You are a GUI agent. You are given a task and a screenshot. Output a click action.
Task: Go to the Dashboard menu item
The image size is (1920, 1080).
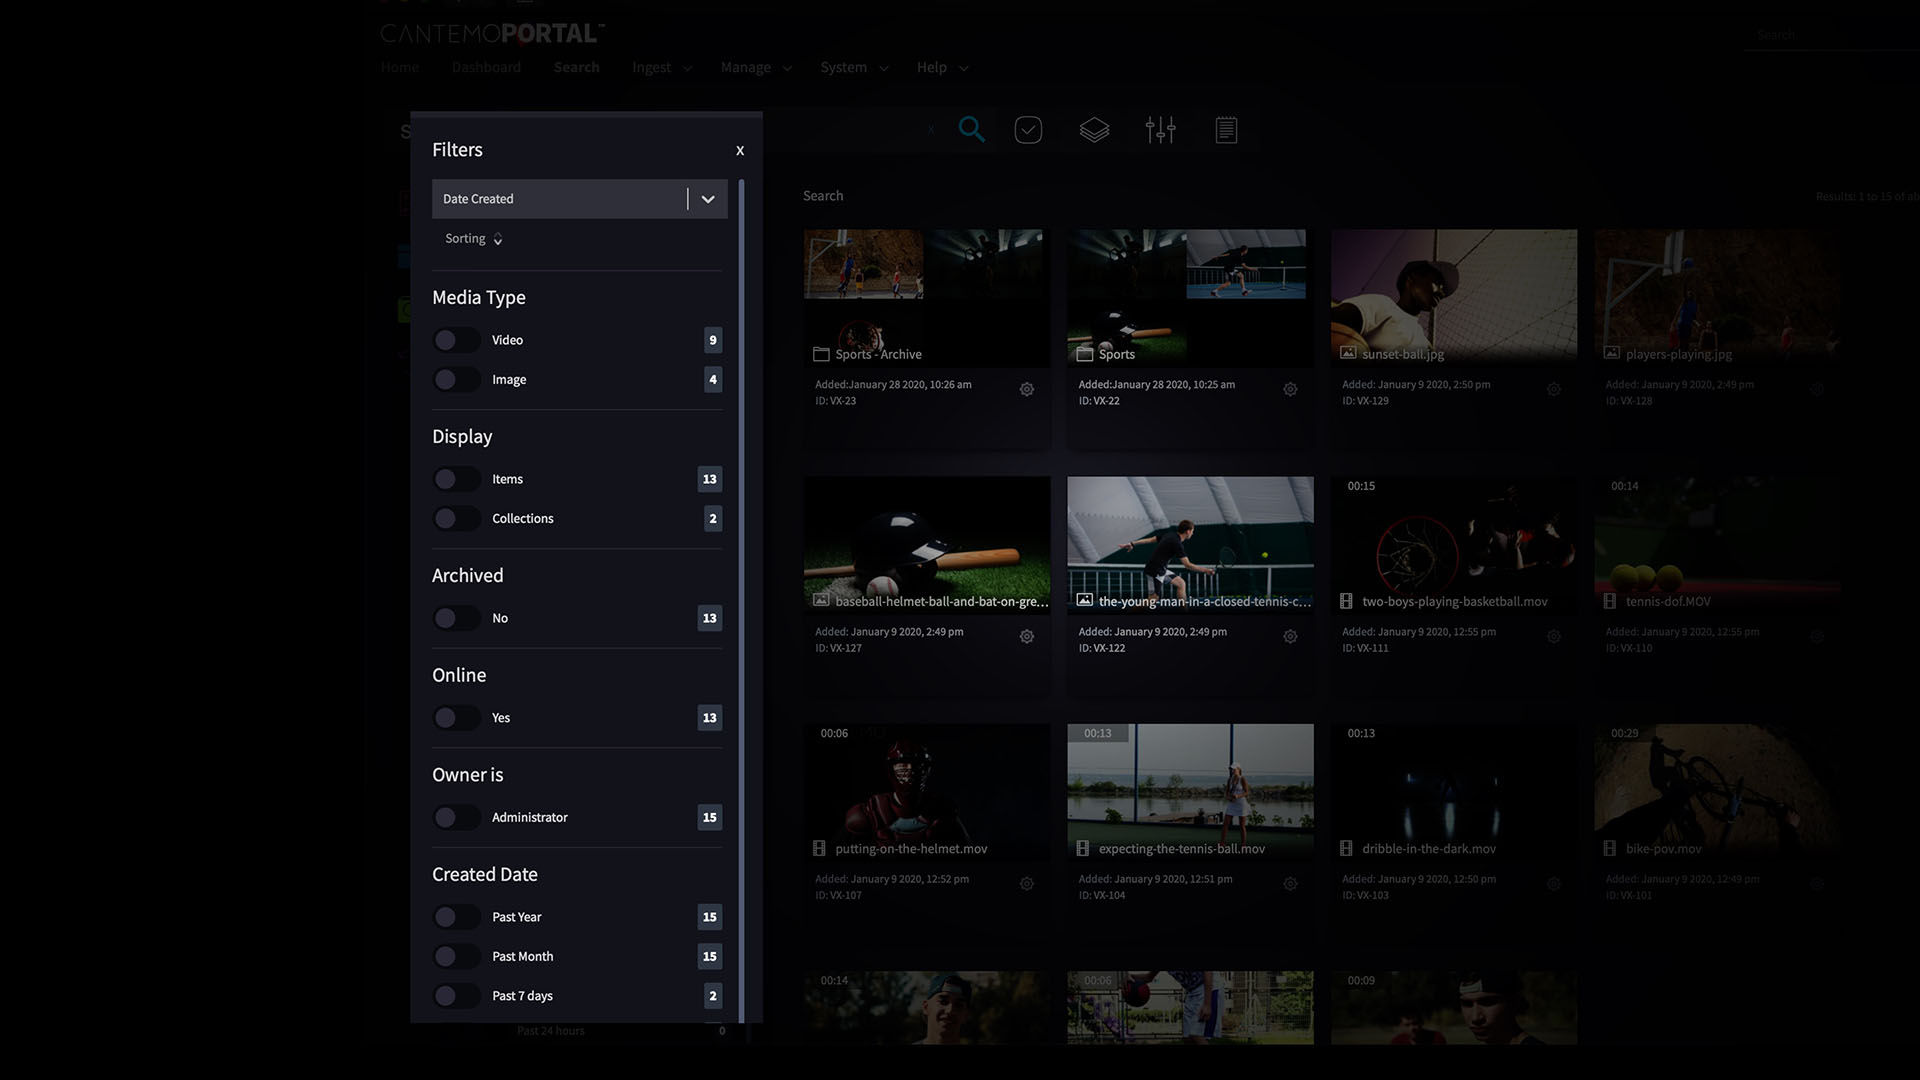pos(486,68)
